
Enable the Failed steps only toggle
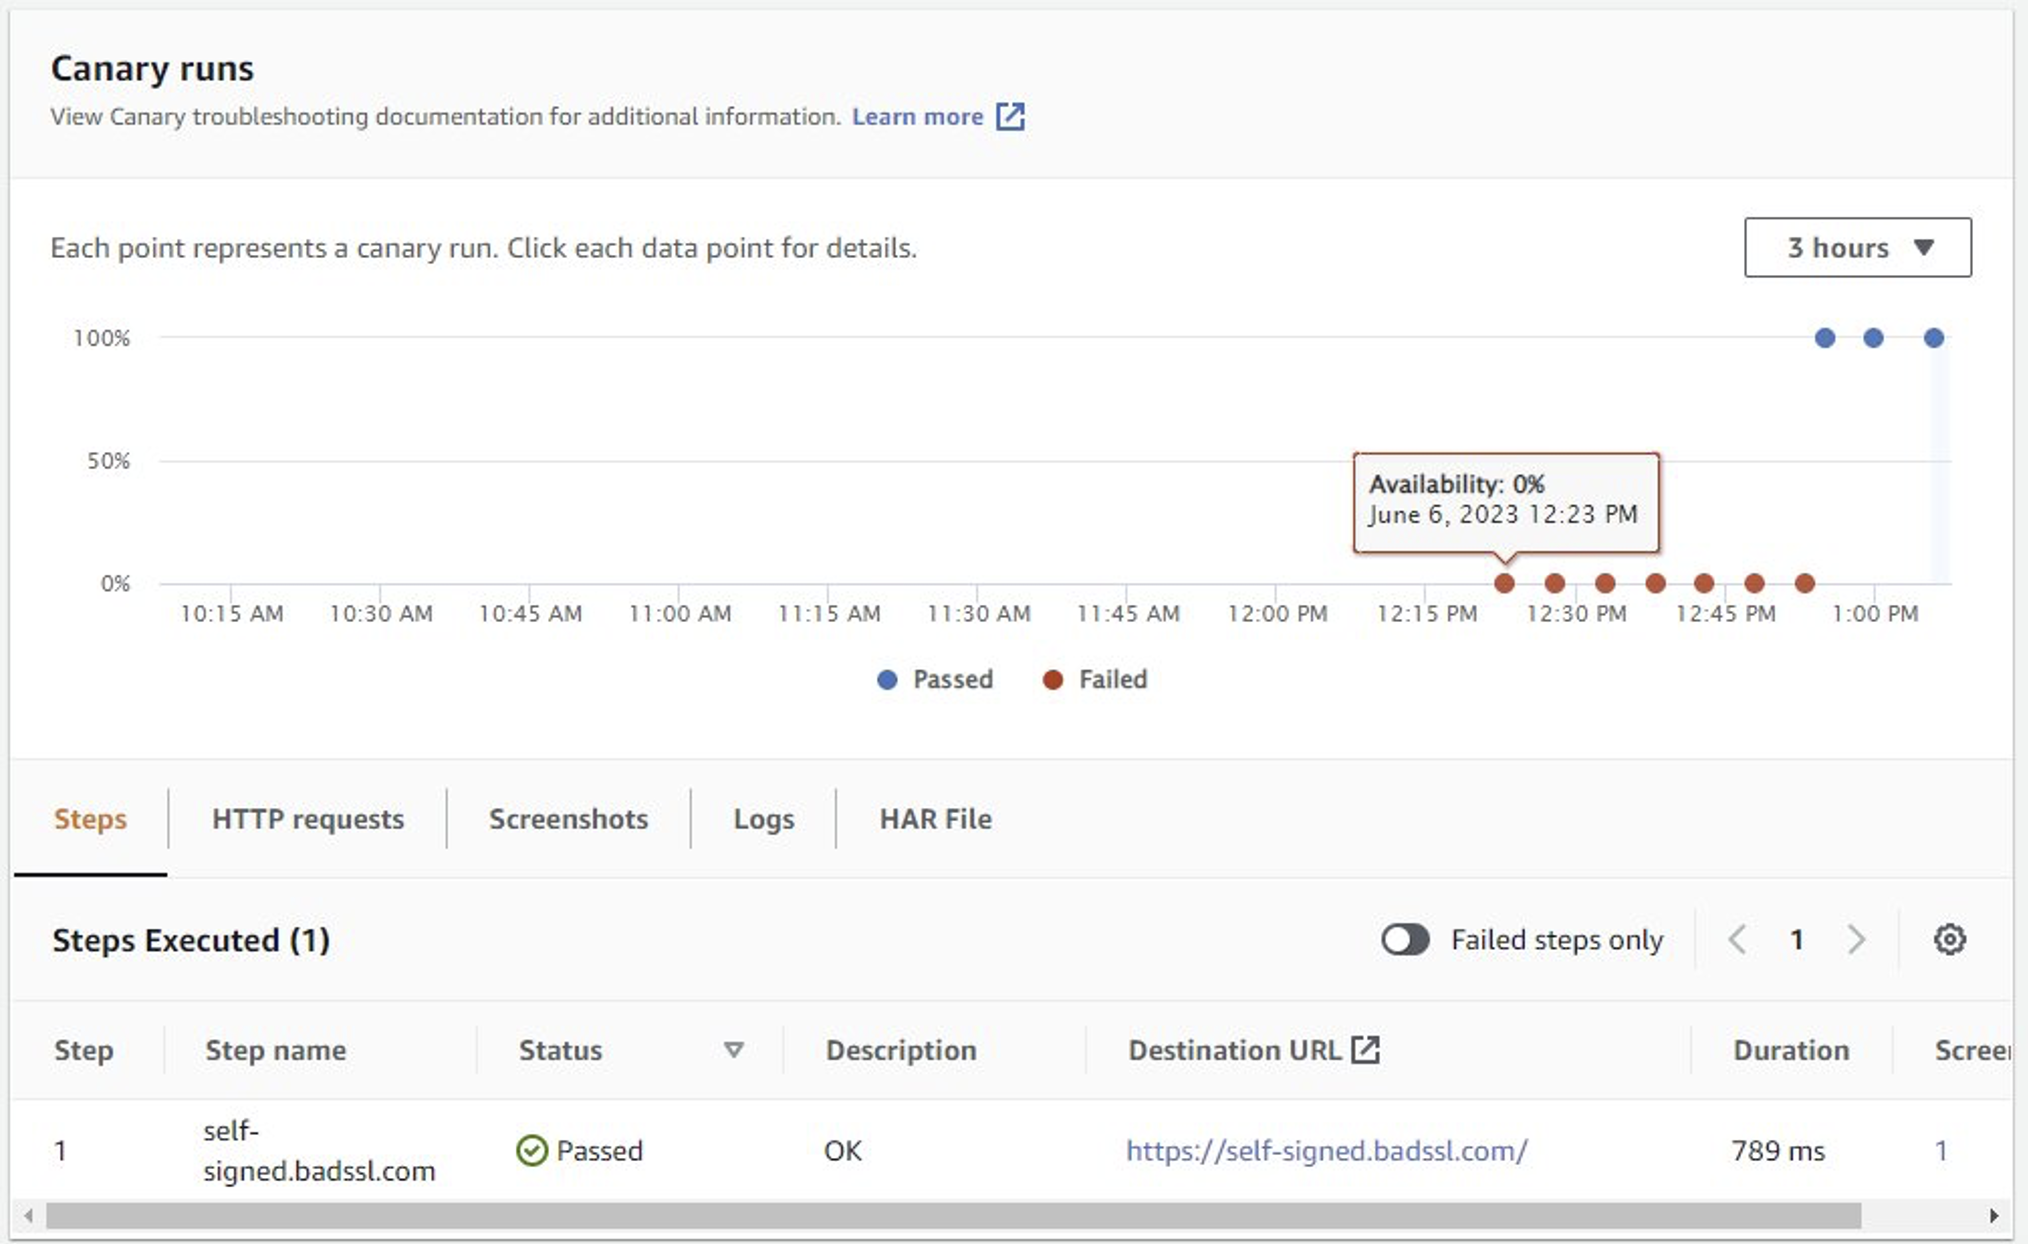(1405, 939)
